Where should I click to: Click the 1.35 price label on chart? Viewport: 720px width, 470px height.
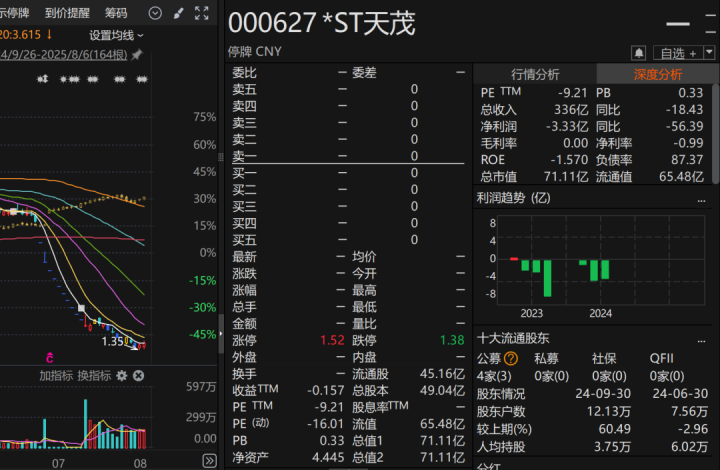click(x=112, y=341)
